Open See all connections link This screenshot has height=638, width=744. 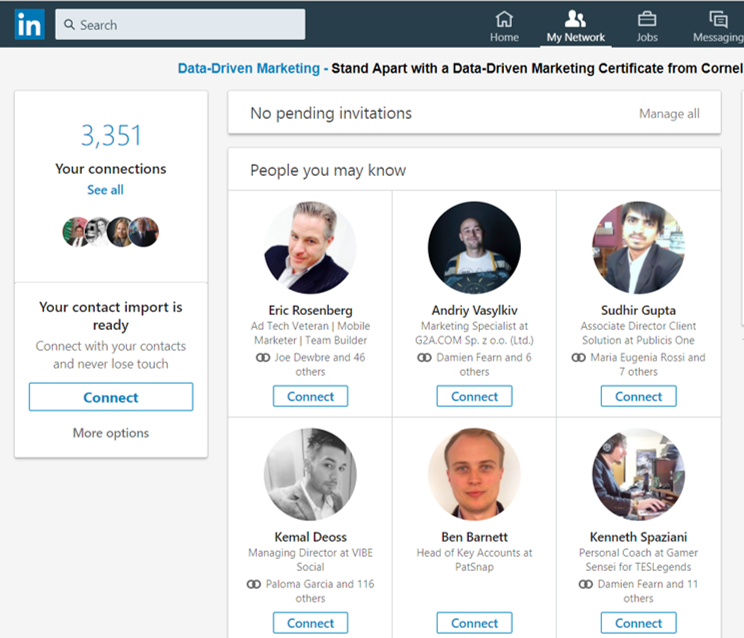point(105,190)
